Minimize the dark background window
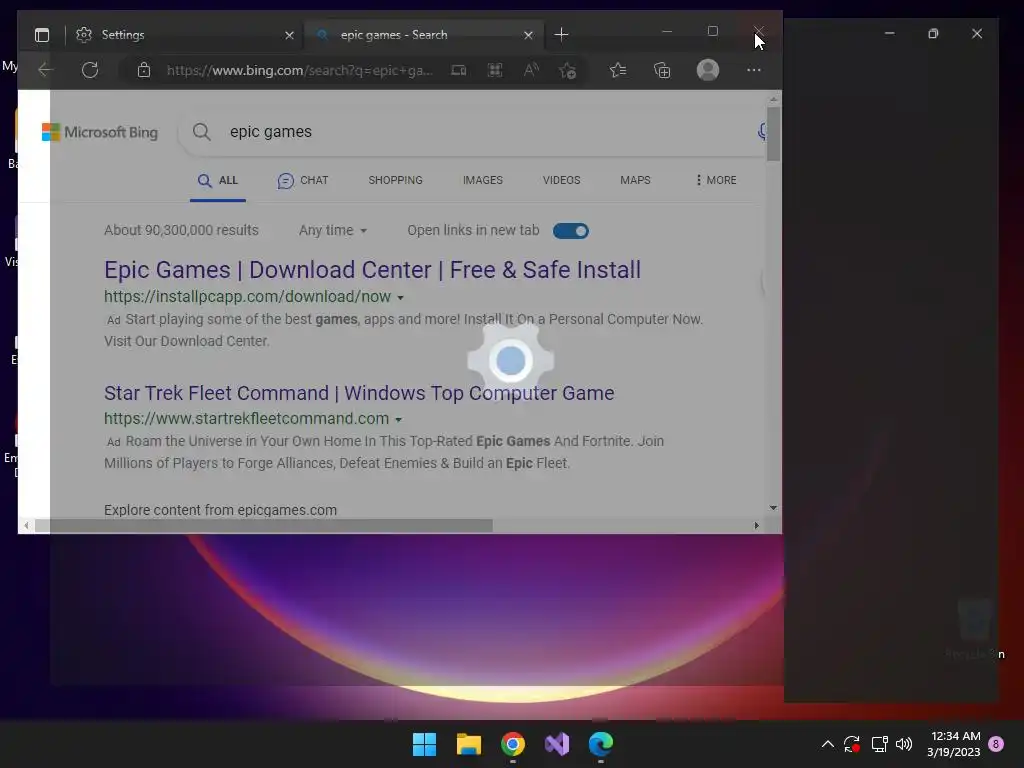Image resolution: width=1024 pixels, height=768 pixels. click(x=889, y=33)
